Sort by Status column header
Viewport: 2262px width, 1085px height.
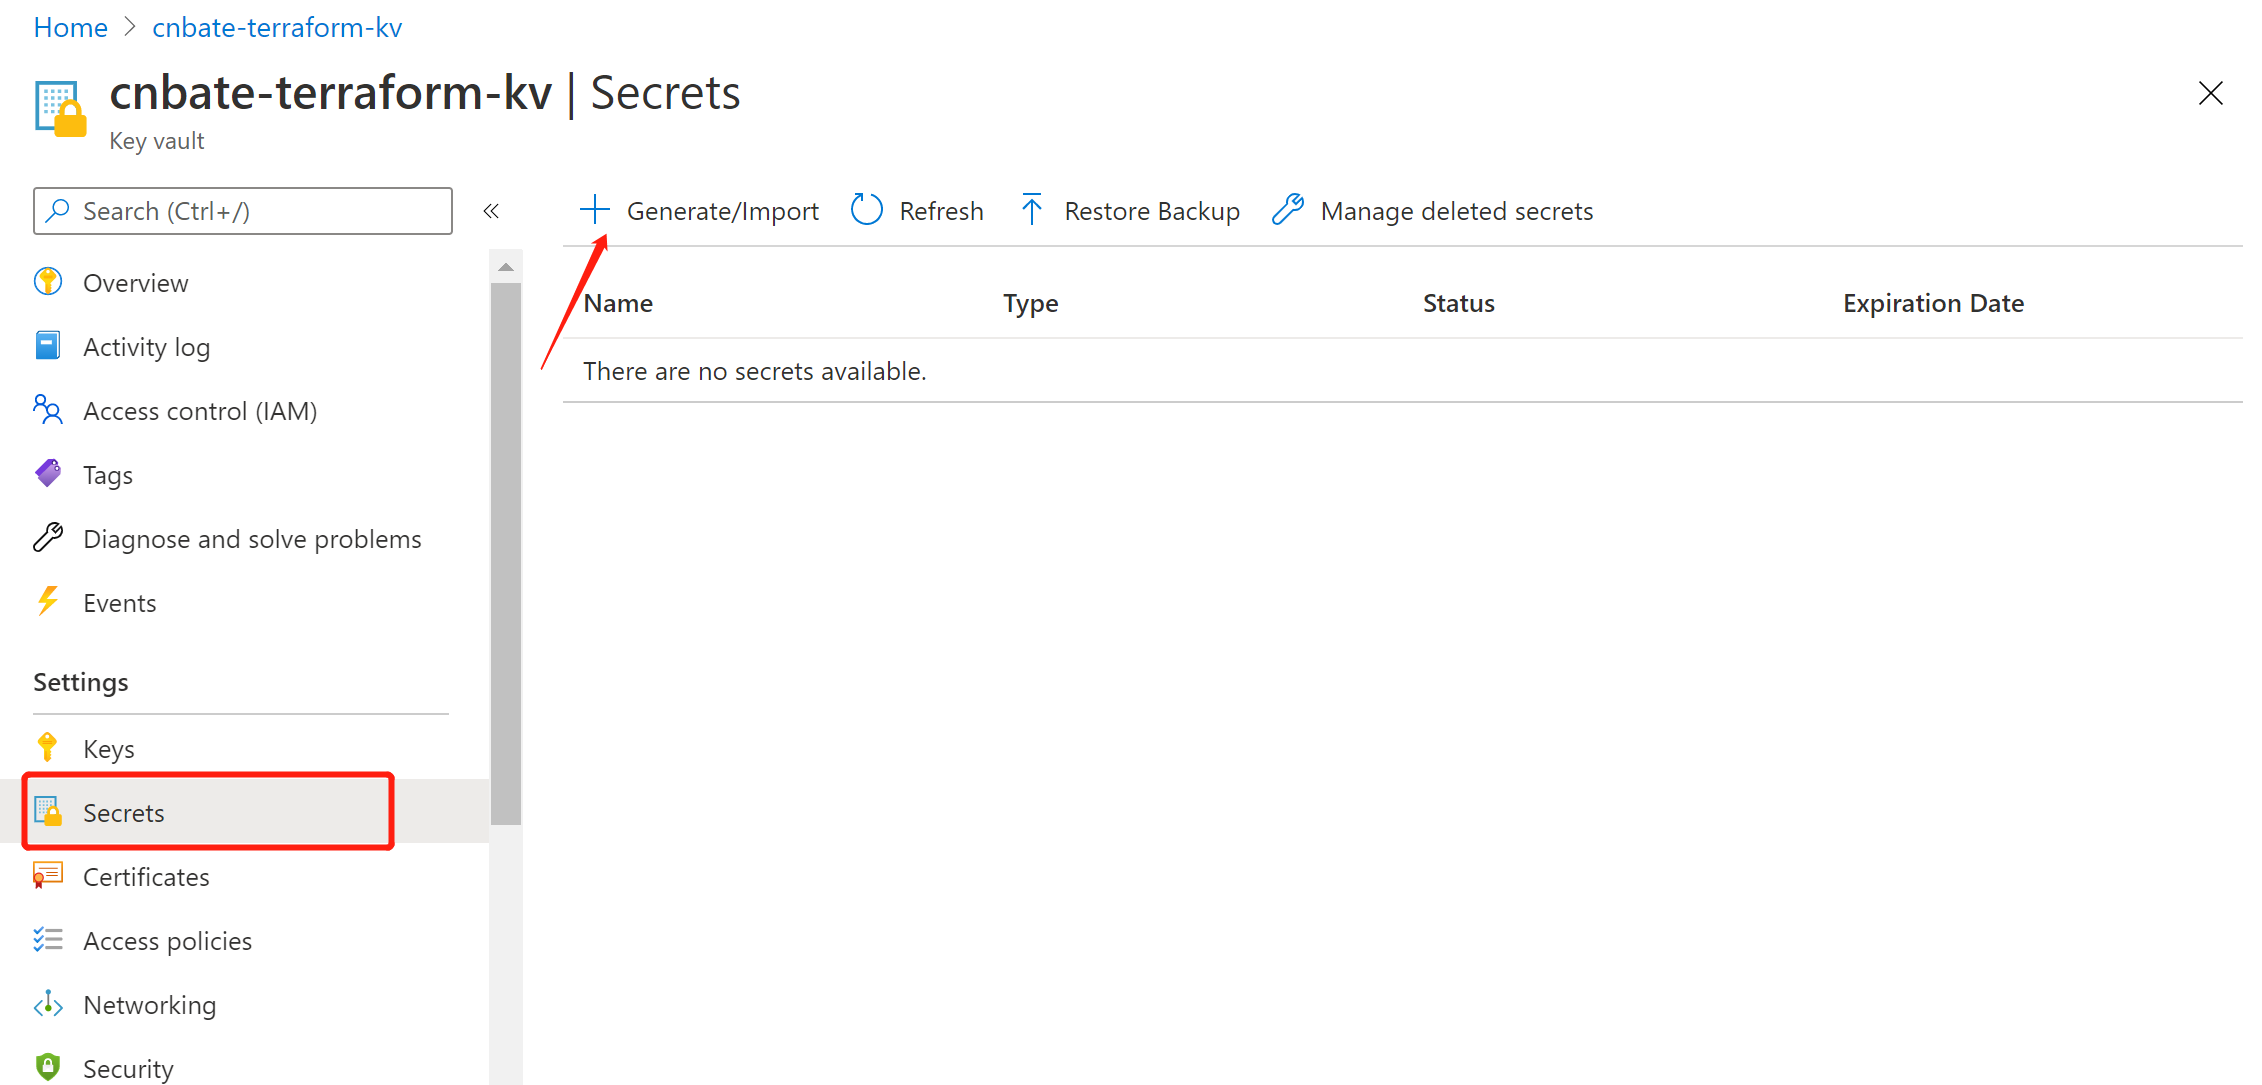pos(1458,303)
